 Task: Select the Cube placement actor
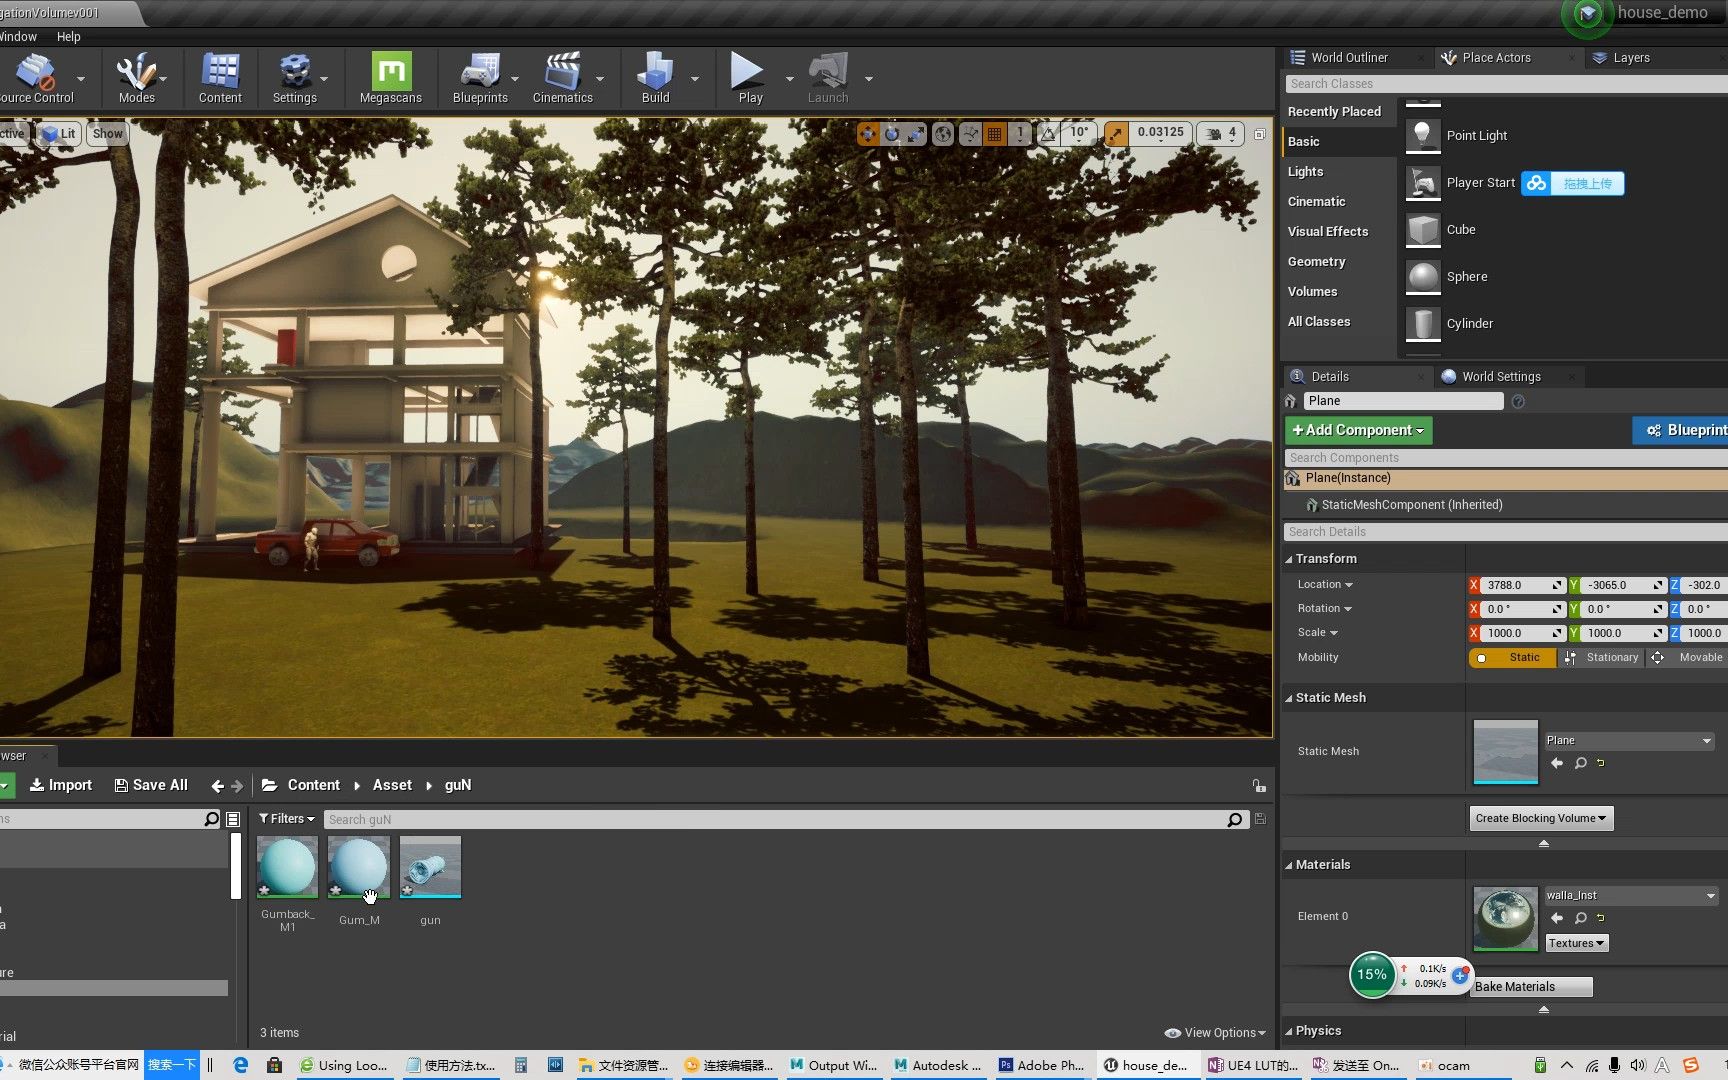point(1460,229)
